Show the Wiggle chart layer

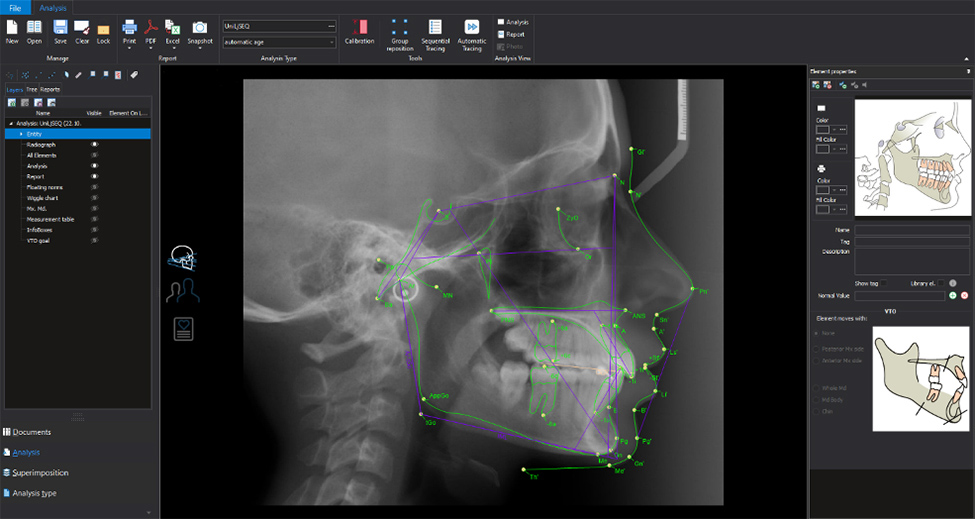(x=95, y=197)
